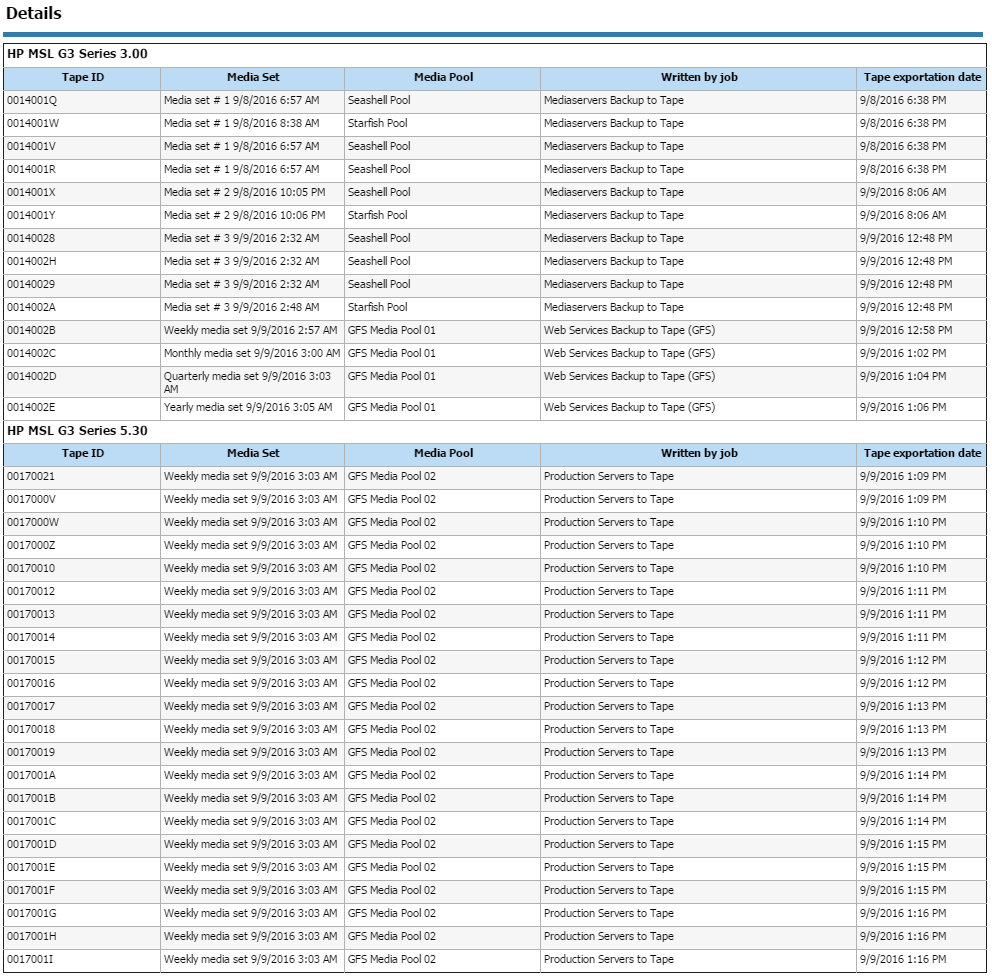The width and height of the screenshot is (992, 978).
Task: Click the Details section title
Action: click(34, 13)
